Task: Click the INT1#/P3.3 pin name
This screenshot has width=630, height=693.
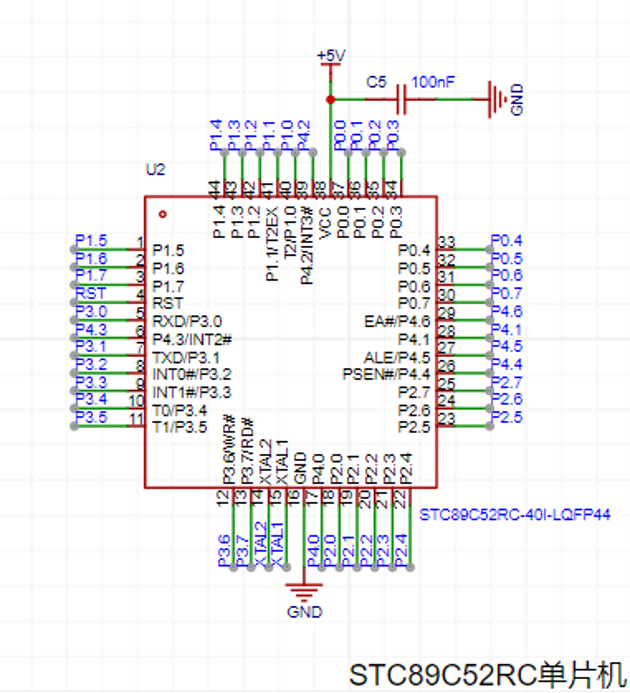Action: [192, 392]
